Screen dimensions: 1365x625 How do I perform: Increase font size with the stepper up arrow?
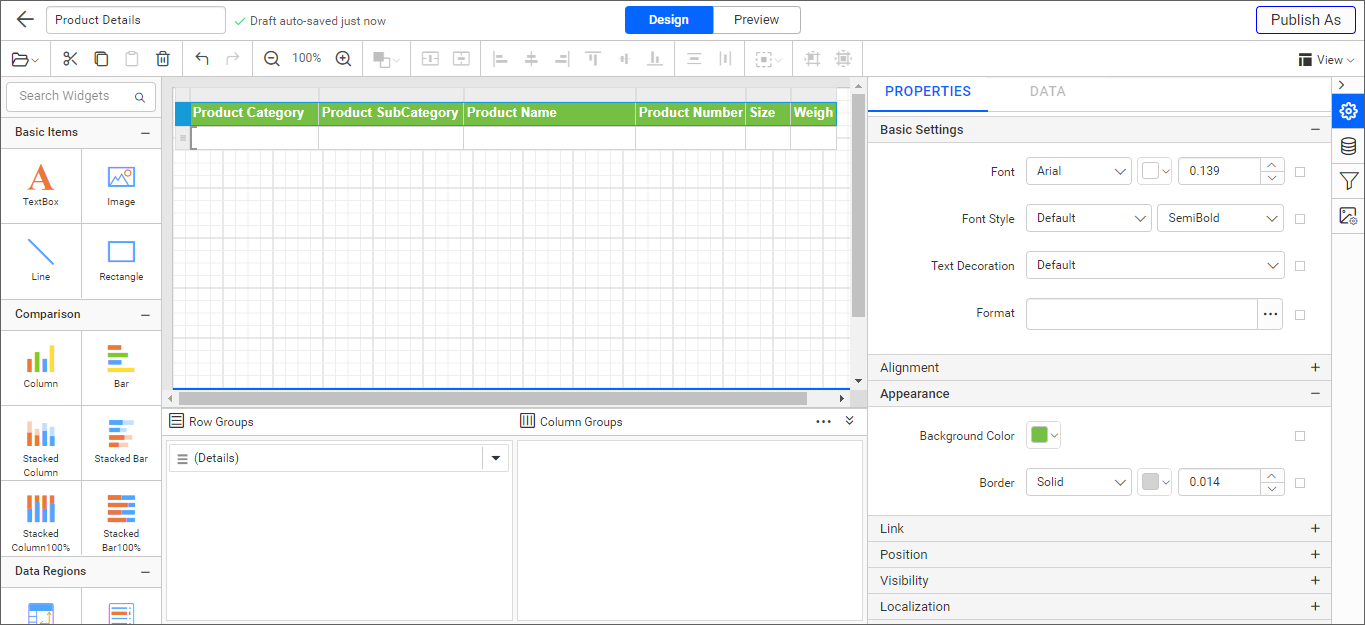pos(1271,165)
